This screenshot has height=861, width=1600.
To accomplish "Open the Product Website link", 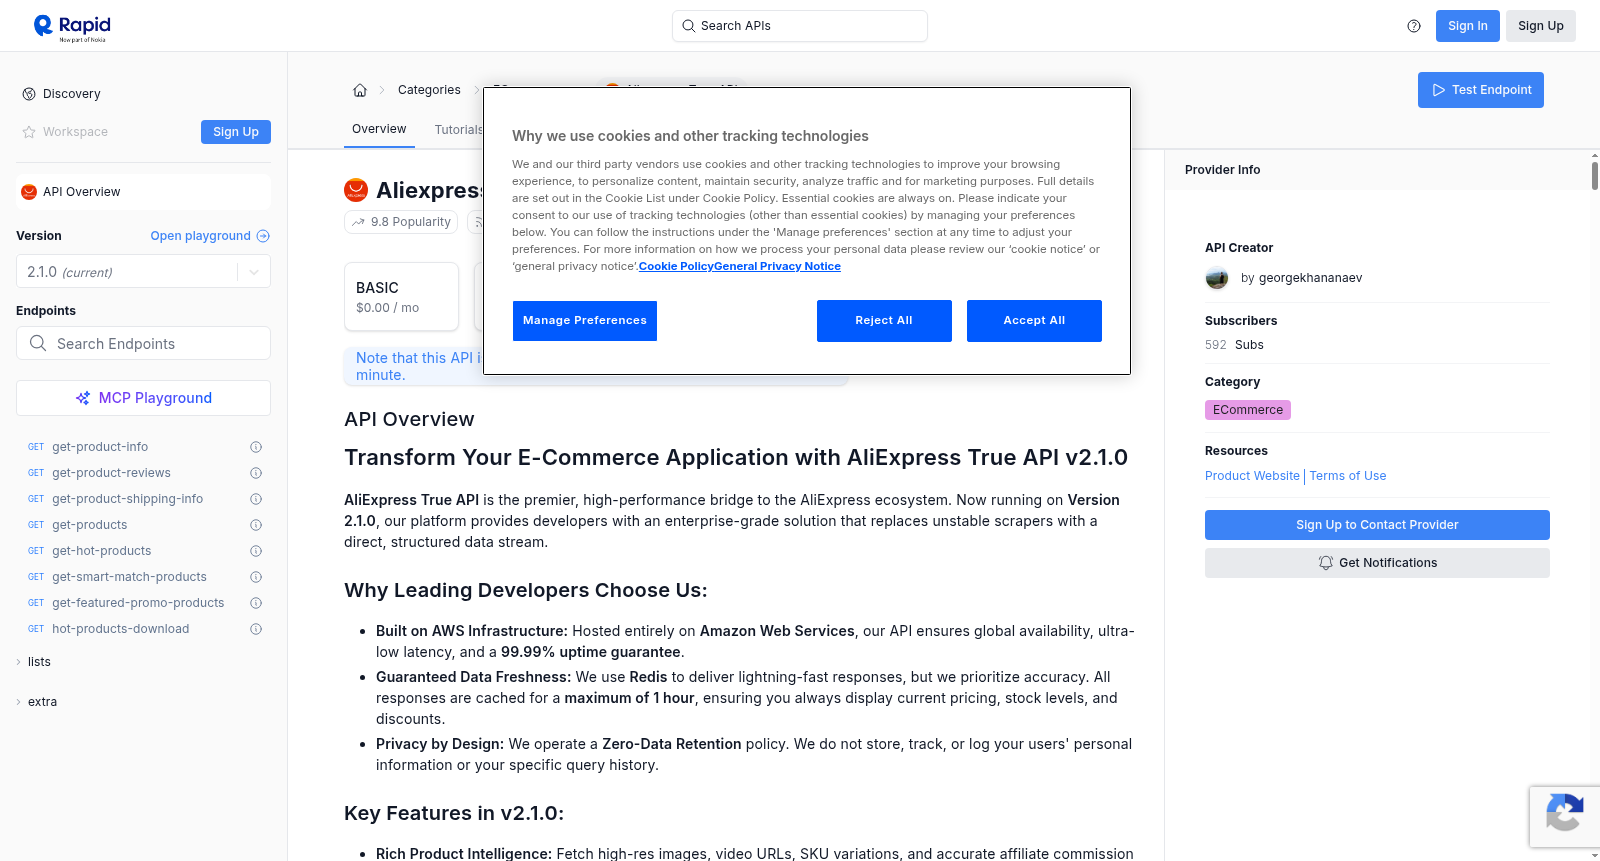I will tap(1252, 476).
